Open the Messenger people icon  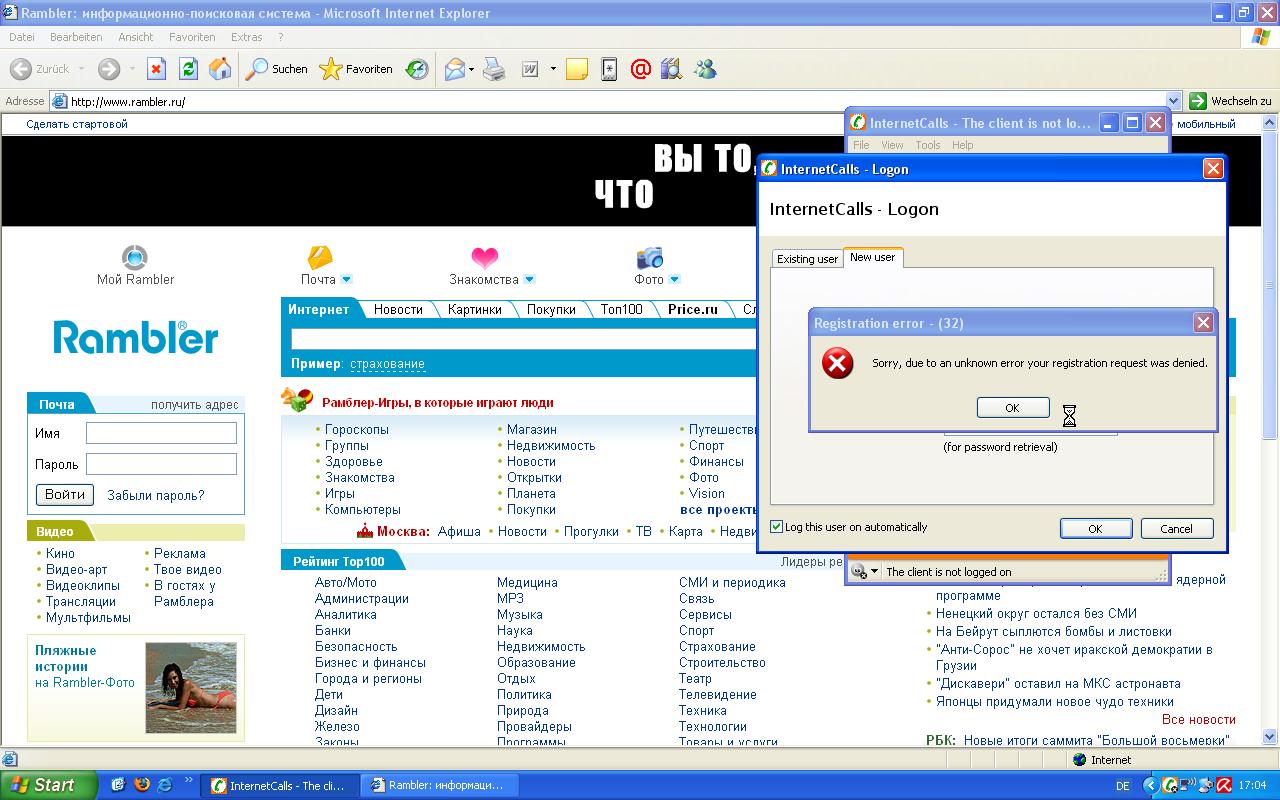[x=705, y=69]
